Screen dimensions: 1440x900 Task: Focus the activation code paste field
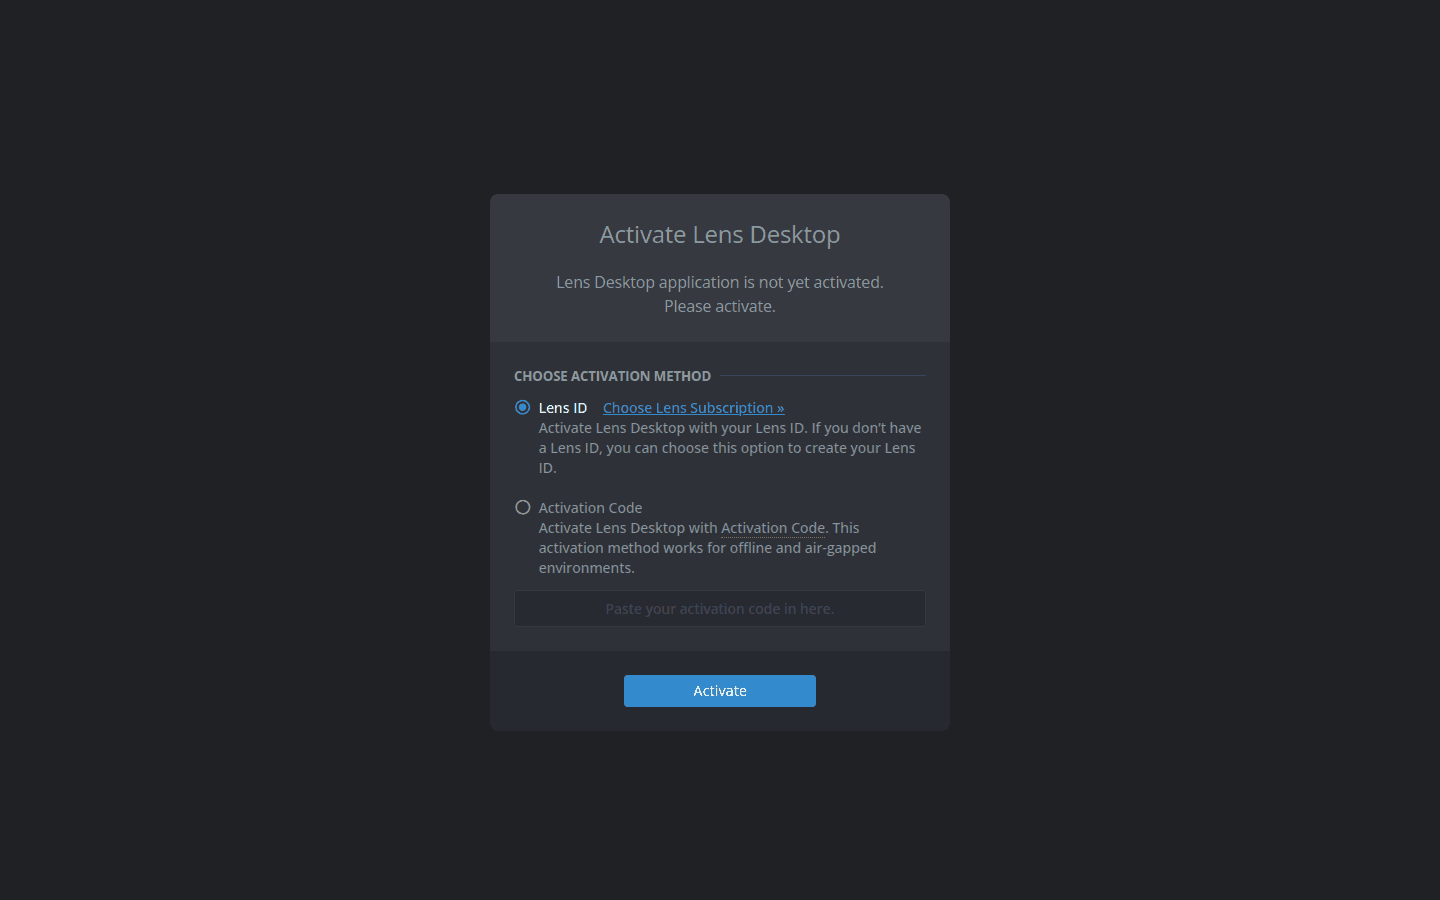(x=720, y=609)
